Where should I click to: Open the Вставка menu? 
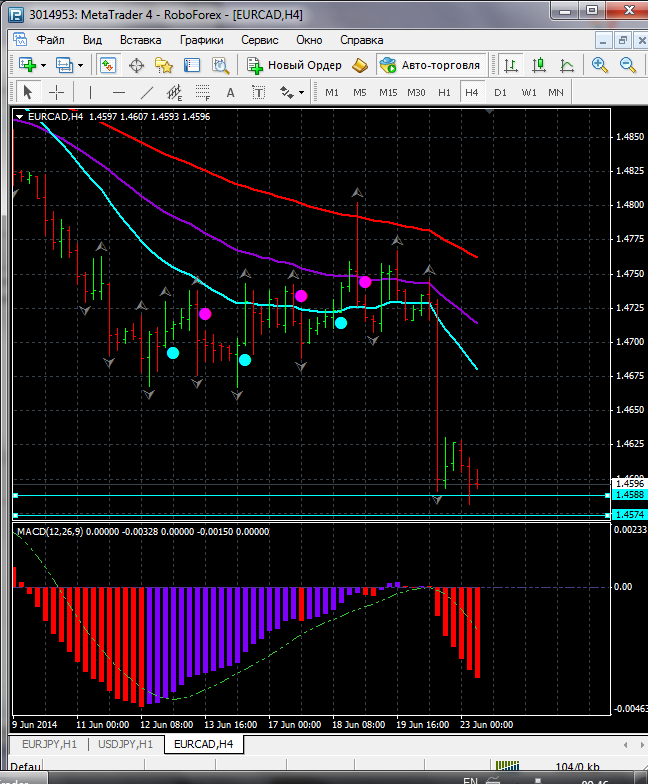140,40
